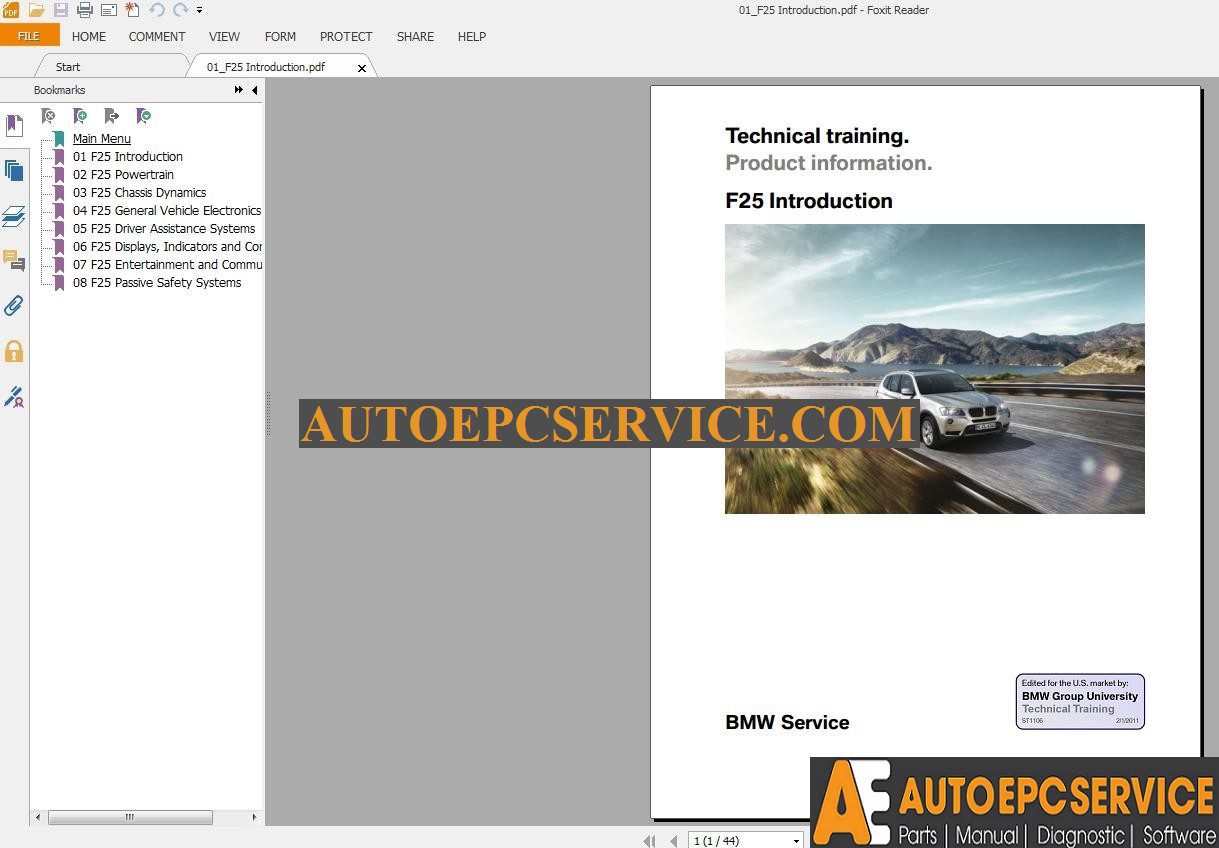1219x848 pixels.
Task: Open the Attachments panel
Action: point(14,306)
